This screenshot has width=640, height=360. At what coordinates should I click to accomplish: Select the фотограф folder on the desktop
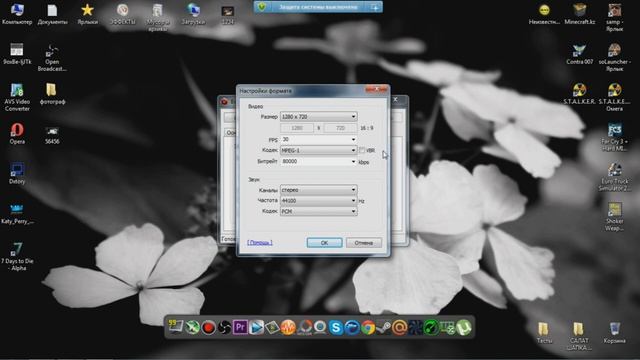(52, 94)
